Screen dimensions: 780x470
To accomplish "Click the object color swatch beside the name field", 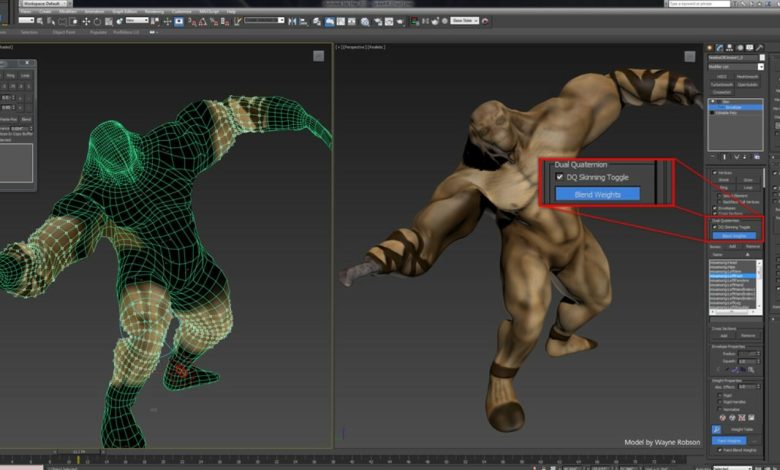I will pos(763,57).
